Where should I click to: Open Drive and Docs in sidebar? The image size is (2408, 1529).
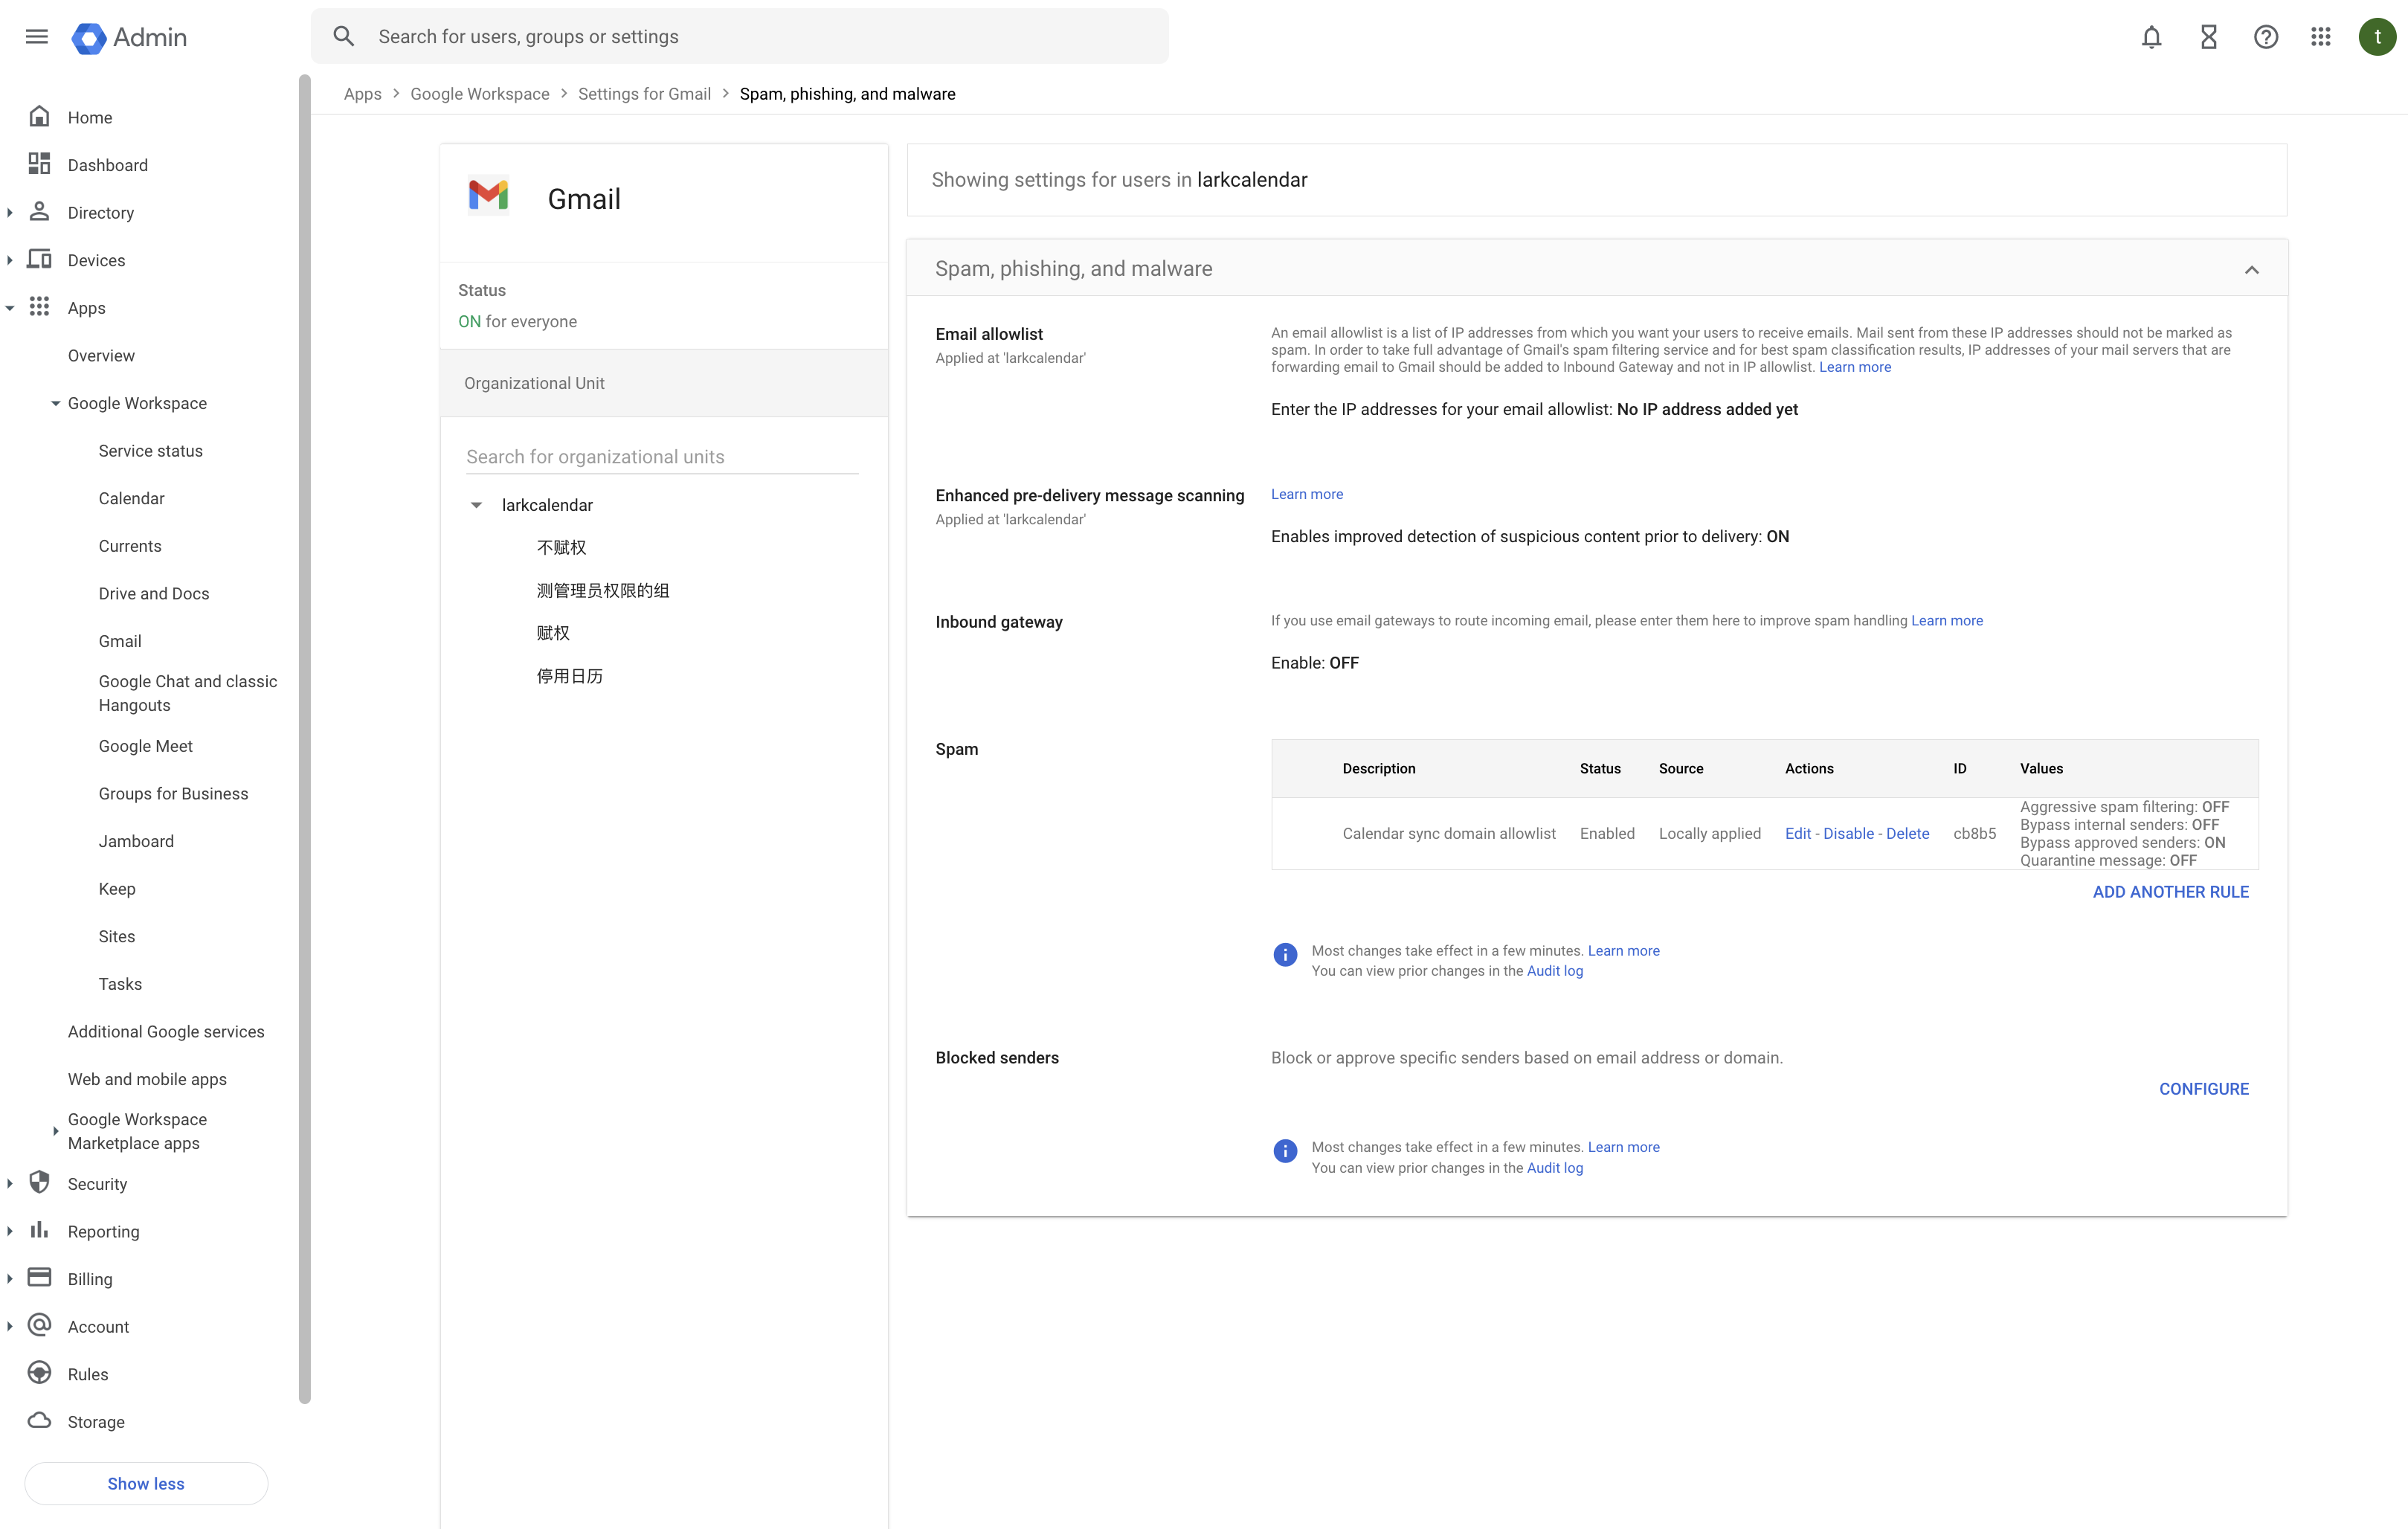click(154, 593)
